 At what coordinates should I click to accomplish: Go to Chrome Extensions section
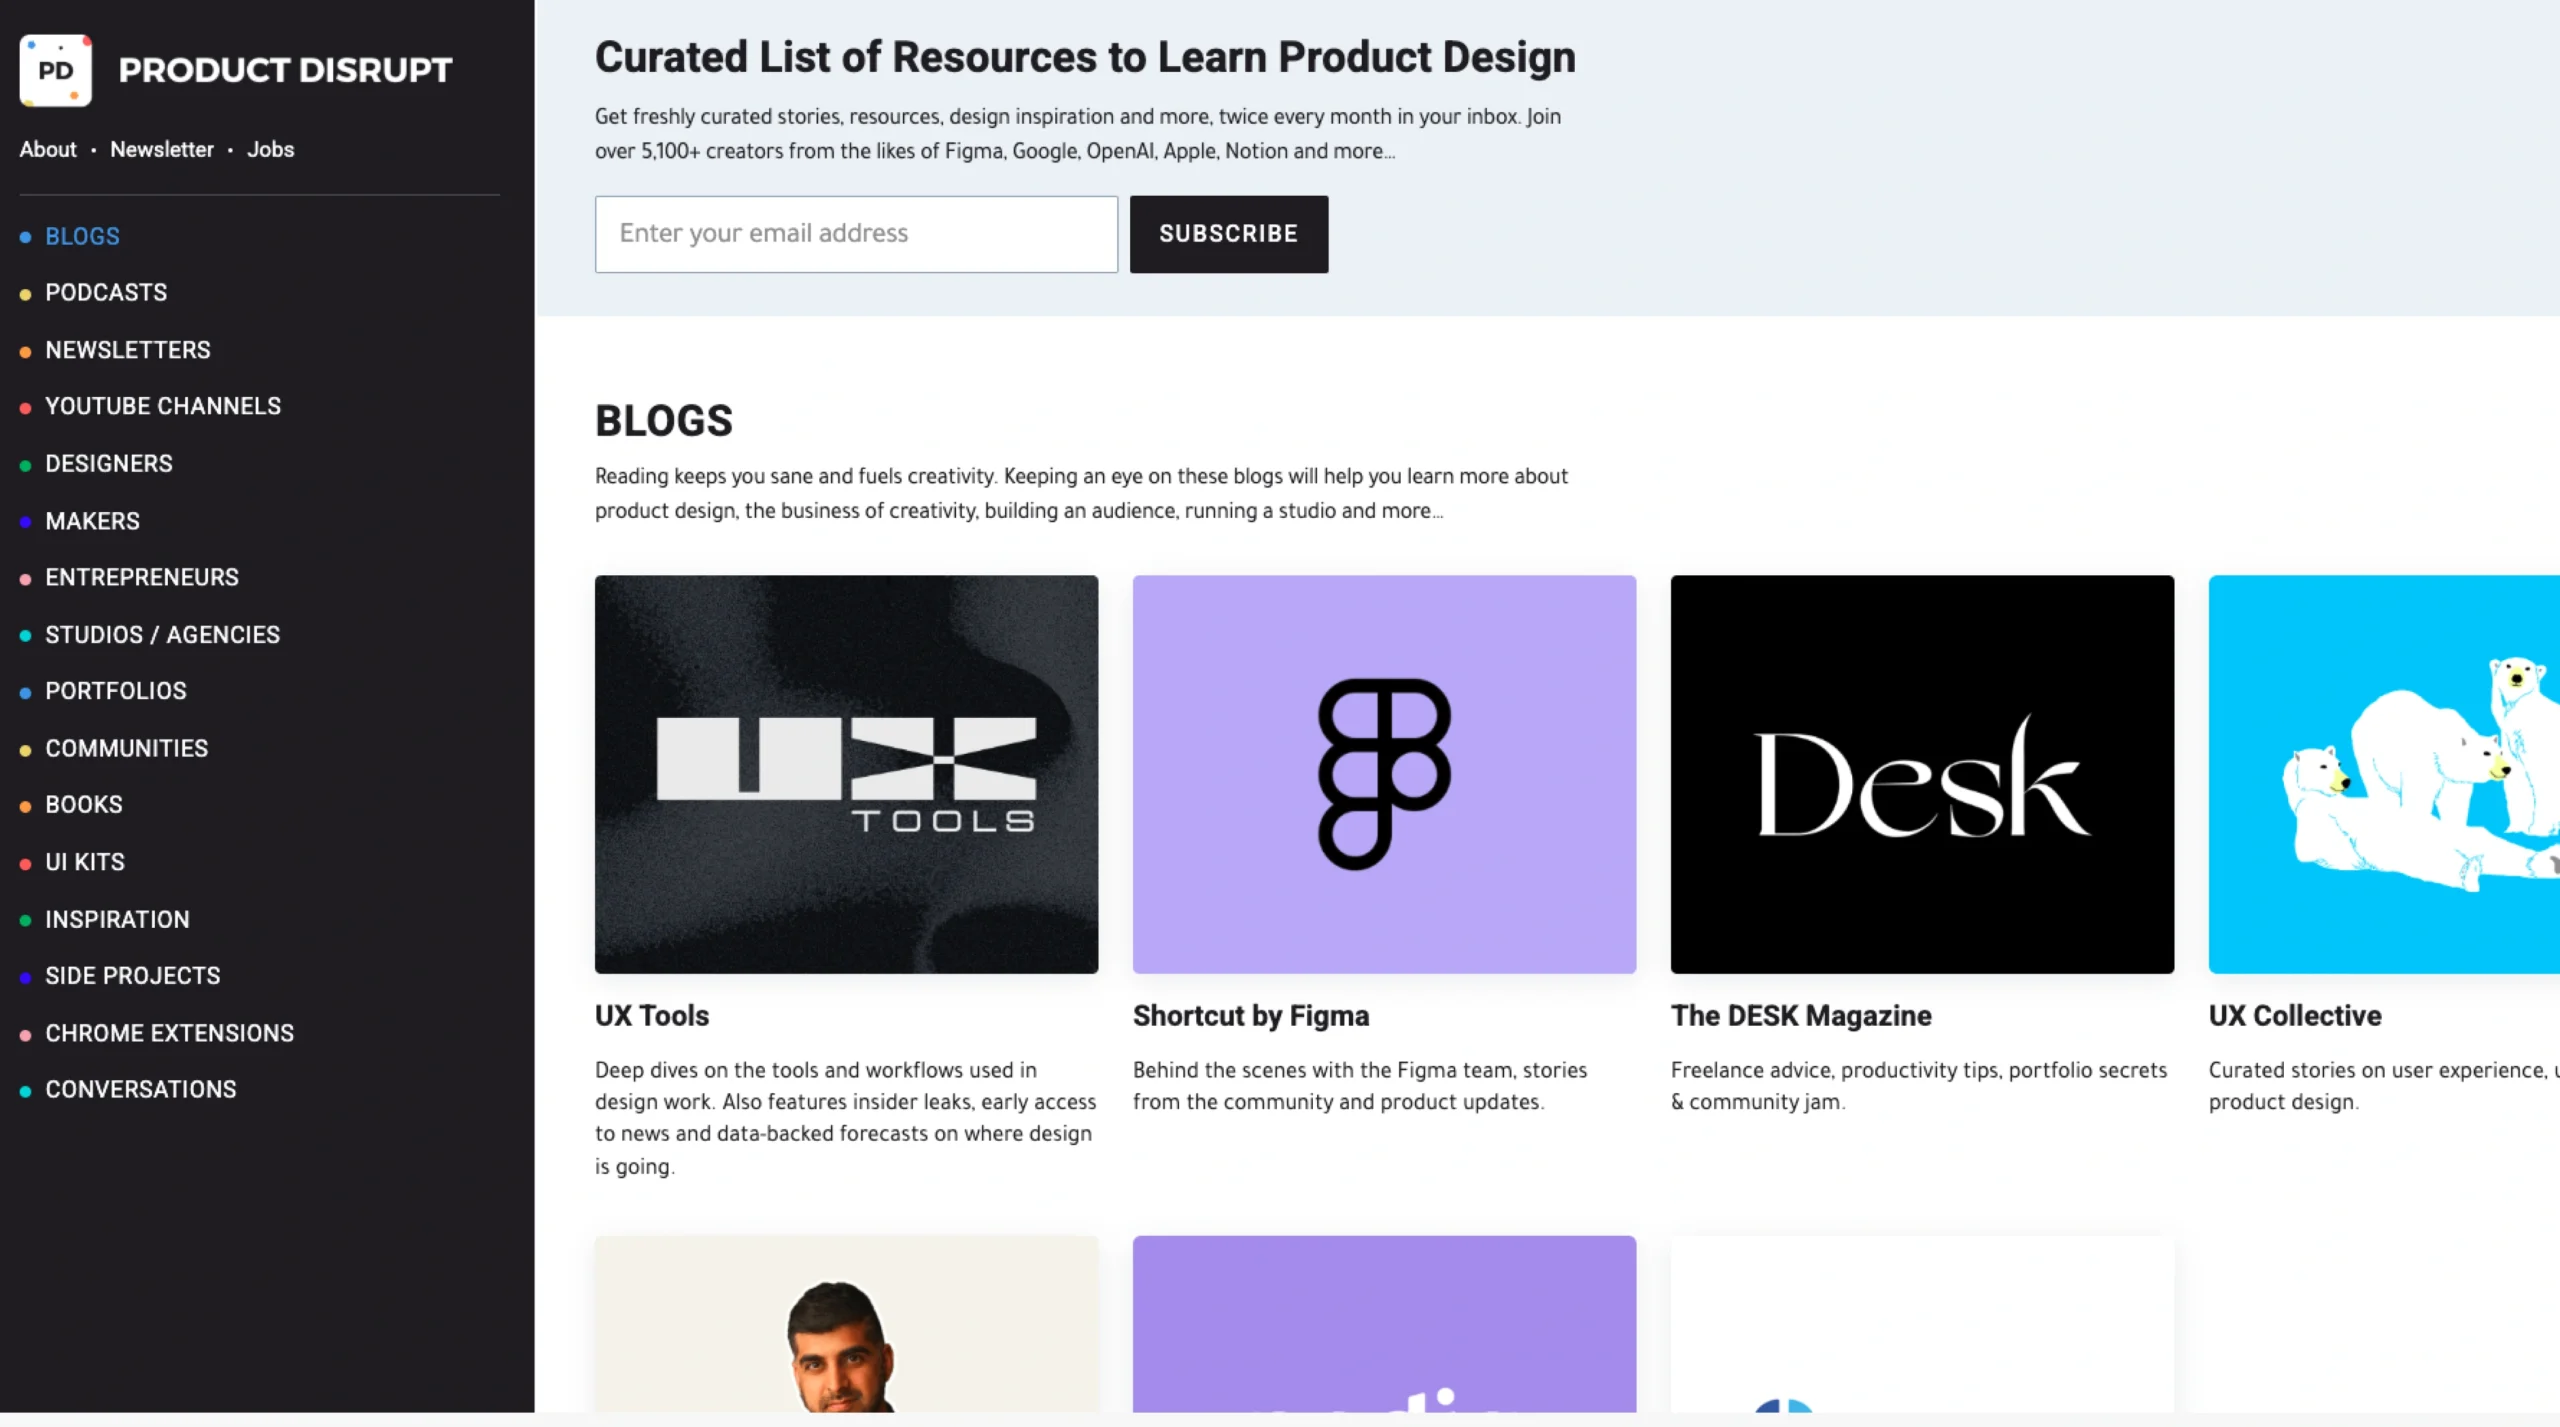169,1033
